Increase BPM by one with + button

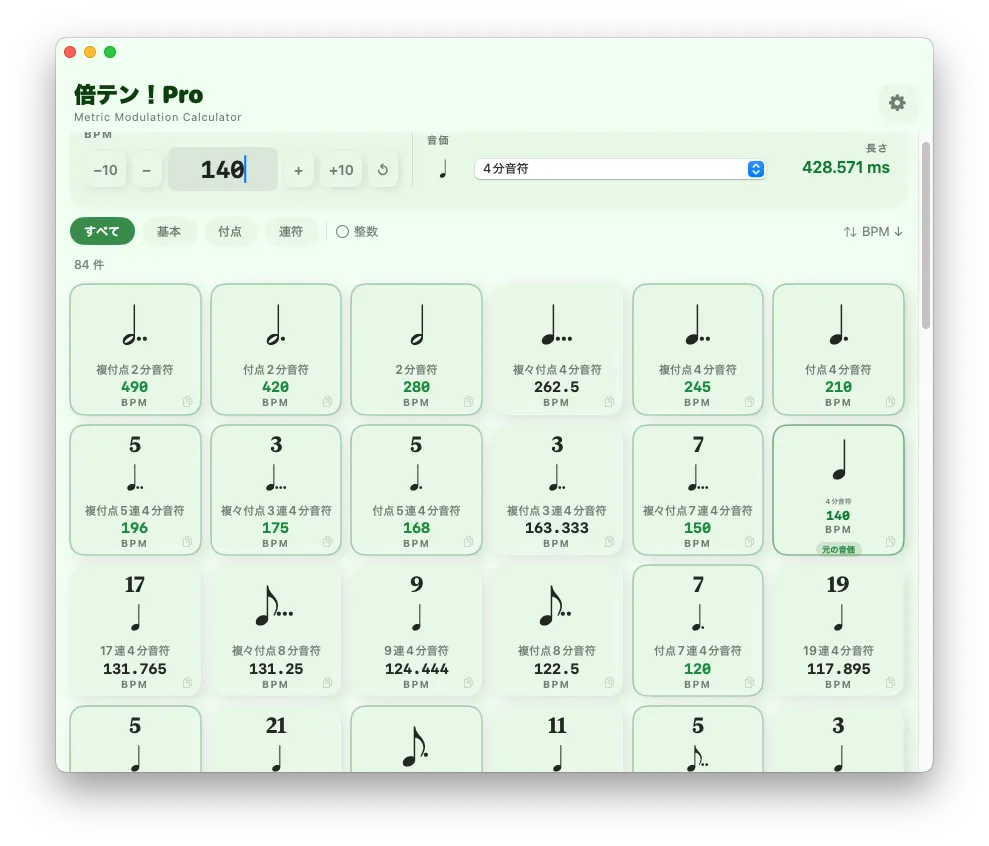click(298, 170)
